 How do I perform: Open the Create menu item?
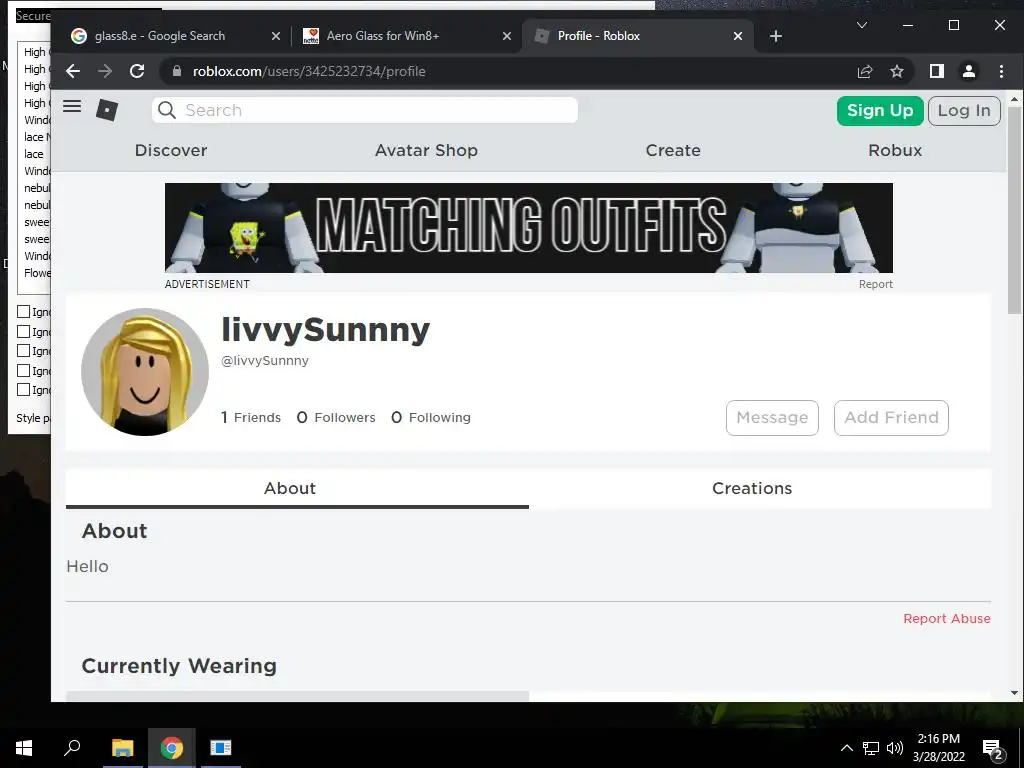coord(673,150)
